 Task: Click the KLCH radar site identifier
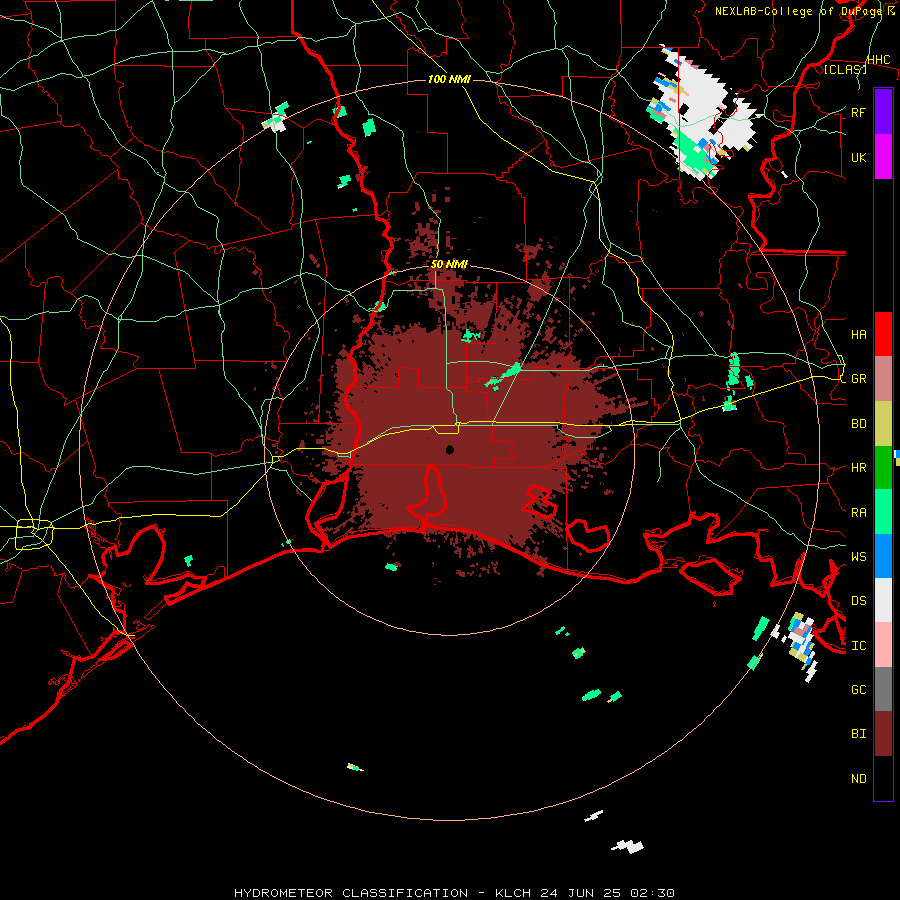[515, 893]
